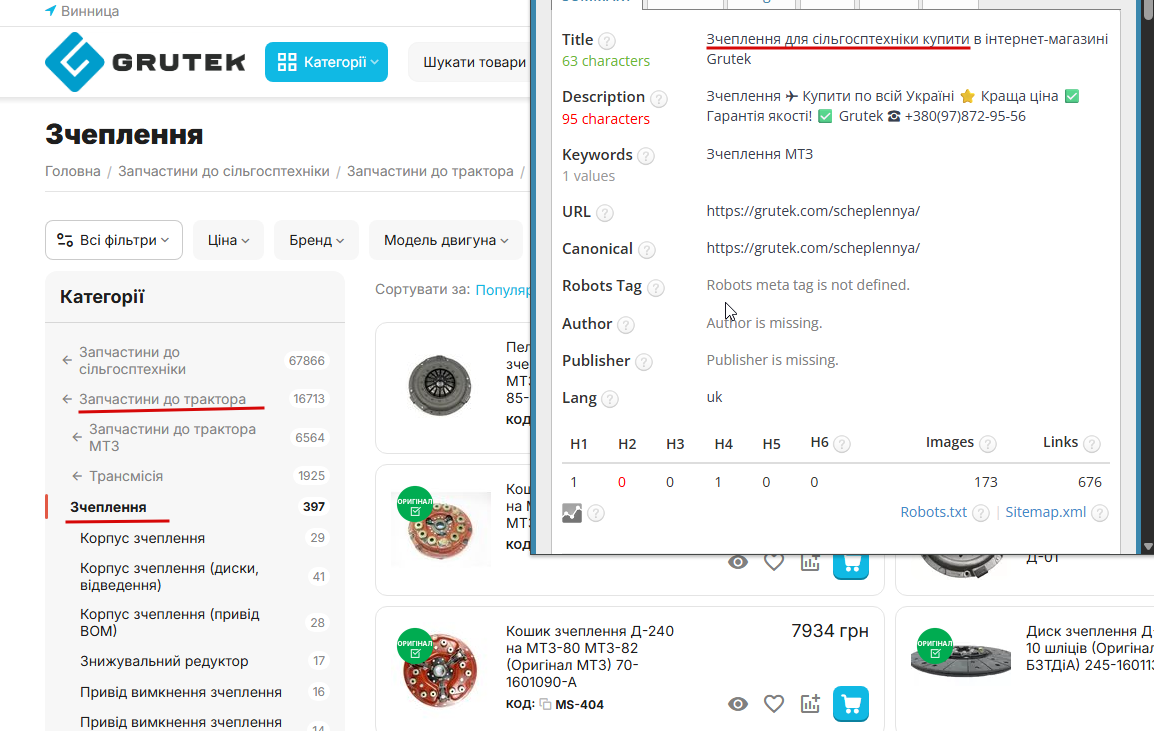
Task: Add MS-404 product to favorites heart
Action: pos(774,704)
